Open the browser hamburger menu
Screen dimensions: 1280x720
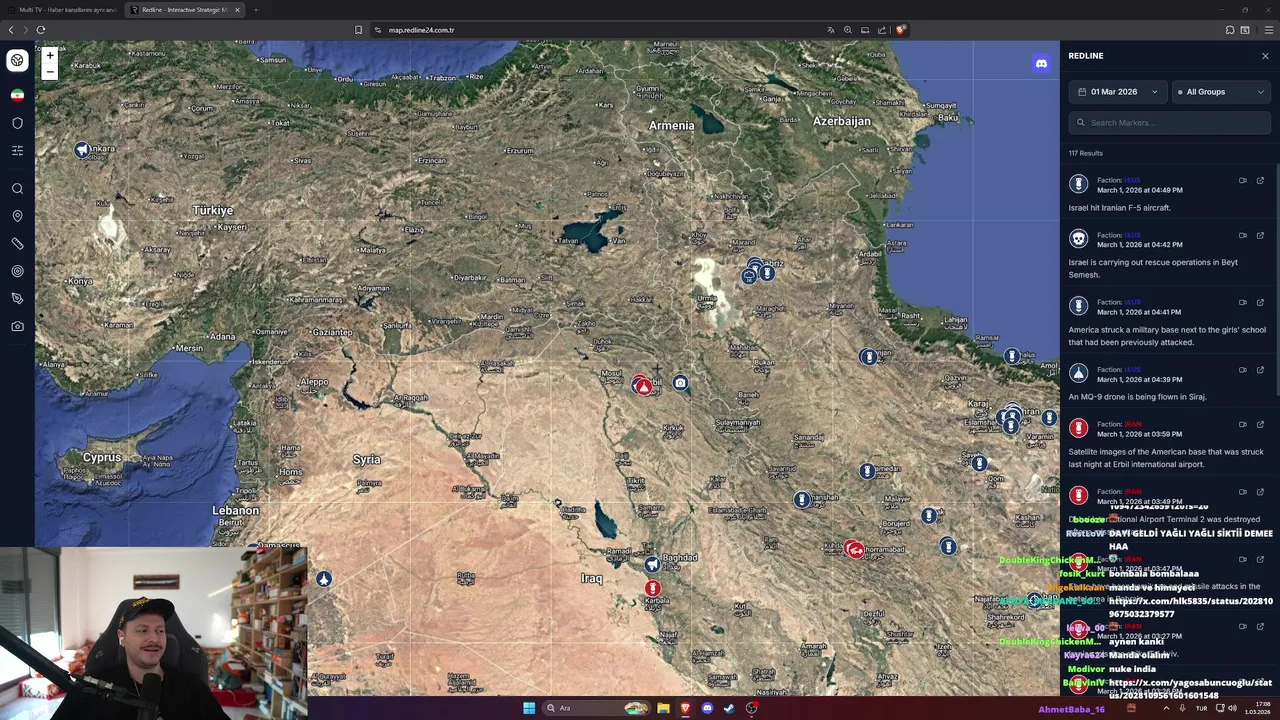[x=1268, y=30]
